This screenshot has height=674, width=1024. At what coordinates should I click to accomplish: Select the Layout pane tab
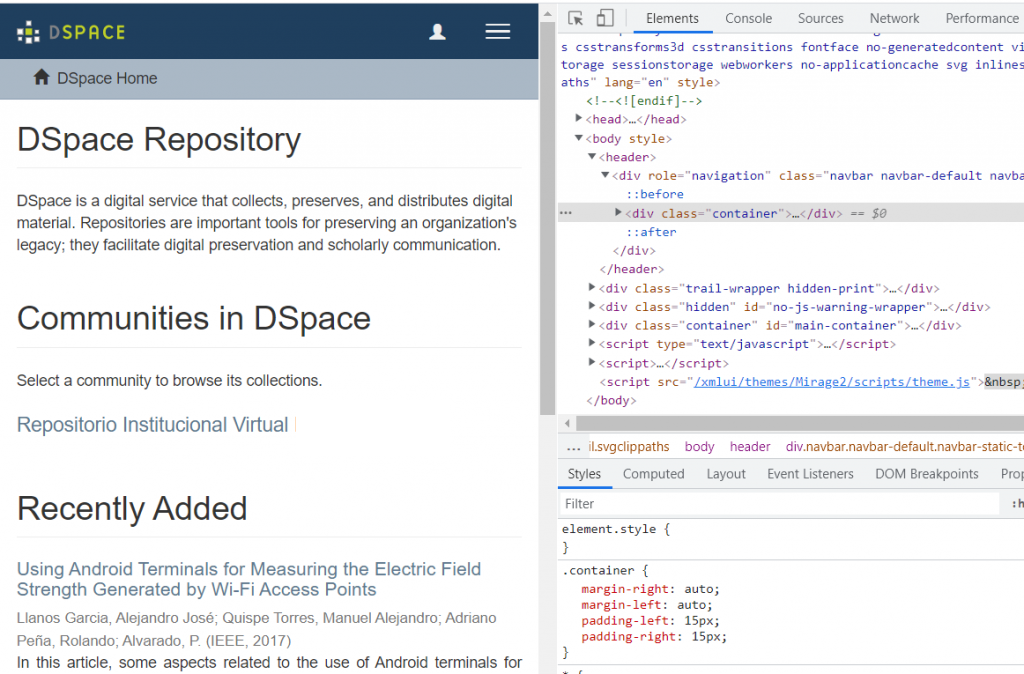point(726,474)
